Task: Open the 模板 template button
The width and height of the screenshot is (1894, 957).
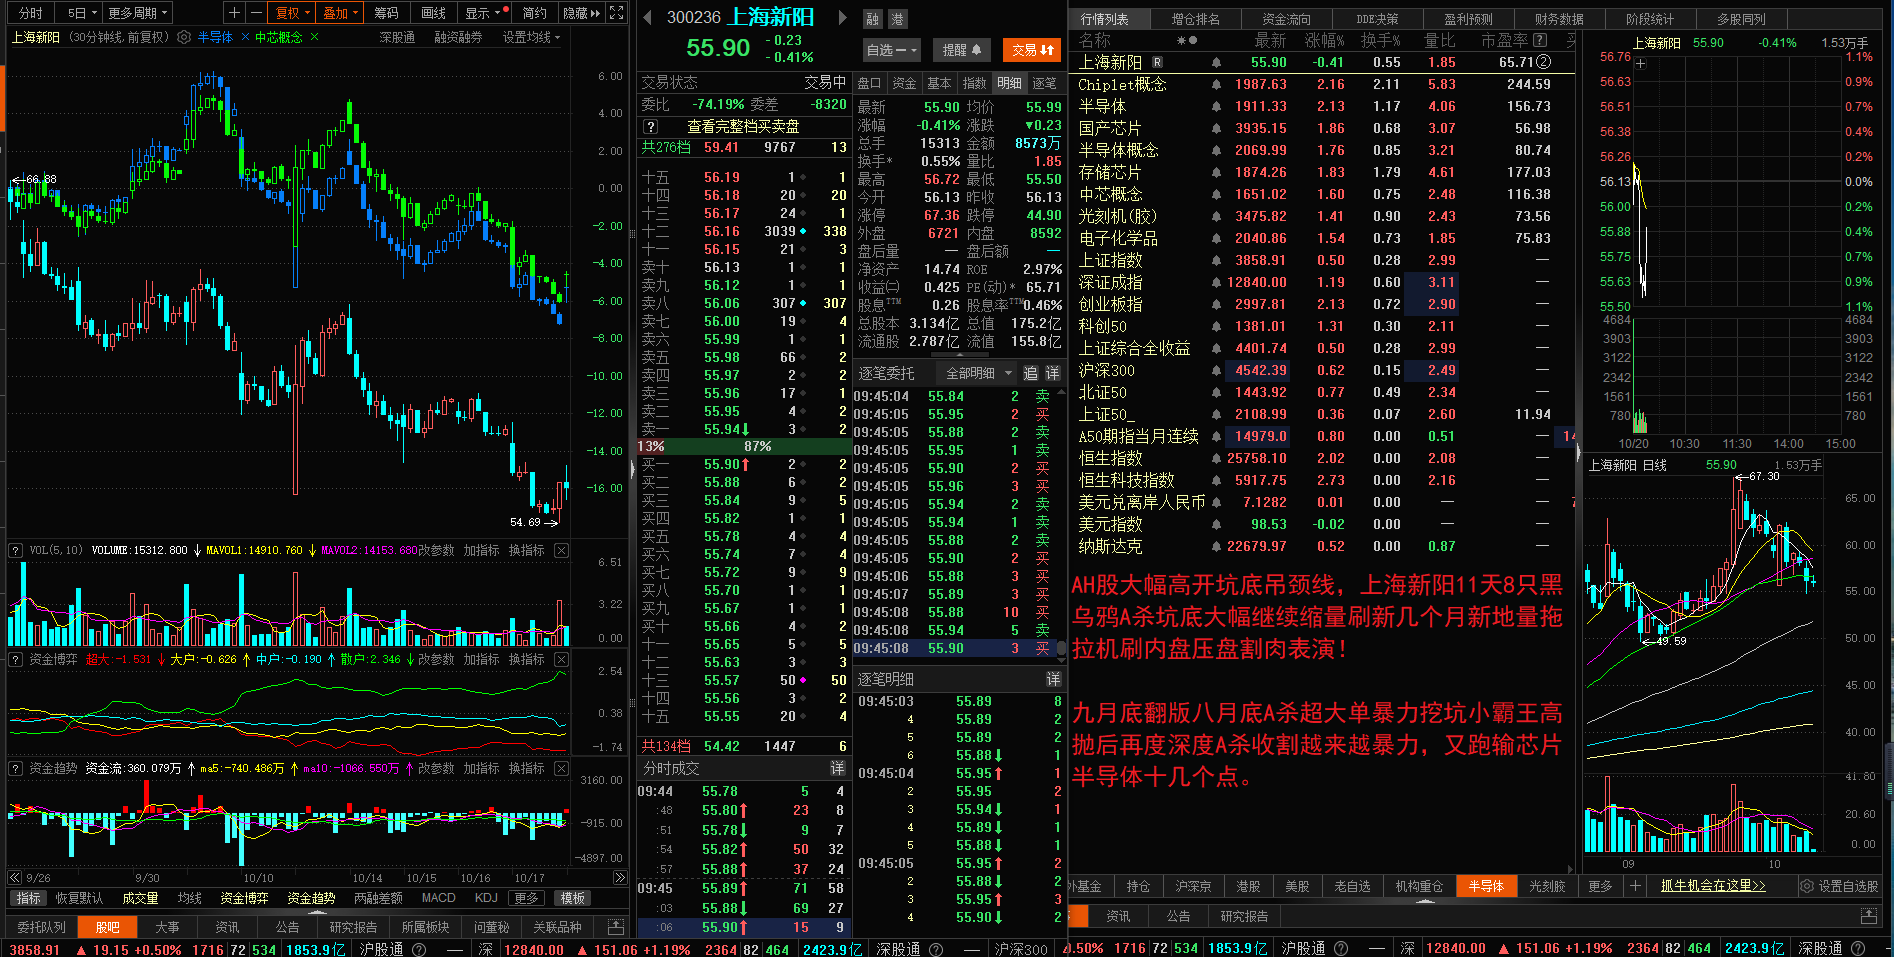Action: tap(573, 898)
